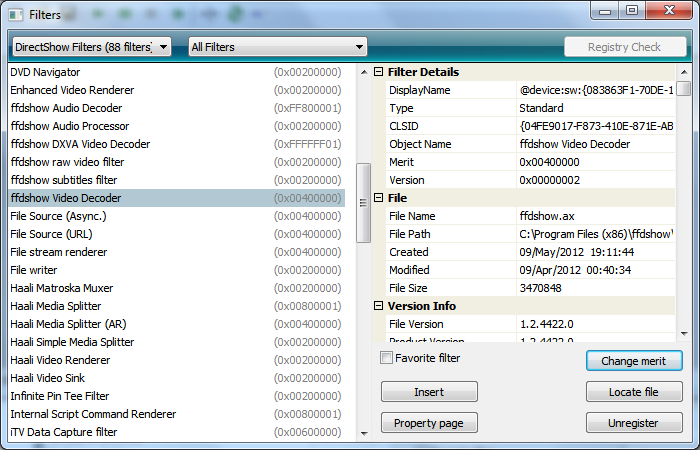Screen dimensions: 700x450
Task: Select ffdshow DXVA Video Decoder filter
Action: [x=176, y=144]
